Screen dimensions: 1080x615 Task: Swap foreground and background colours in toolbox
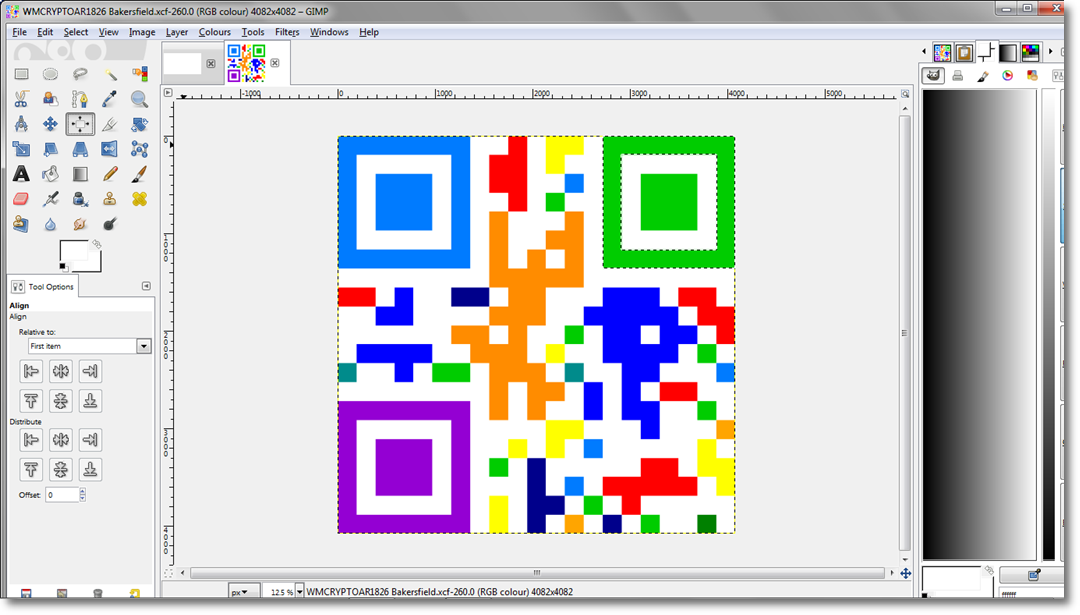point(96,244)
